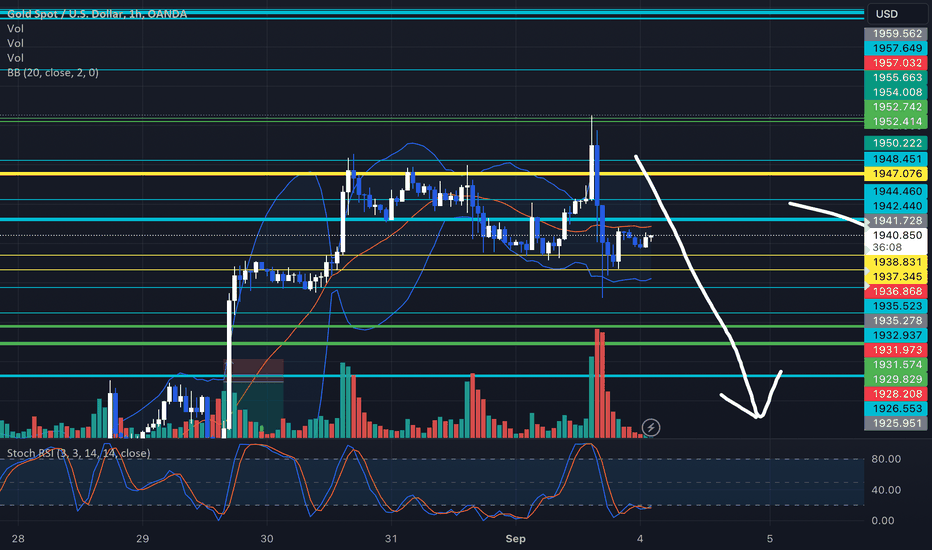Screen dimensions: 932x550
Task: Click the 1957.649 cyan price label
Action: click(x=896, y=48)
